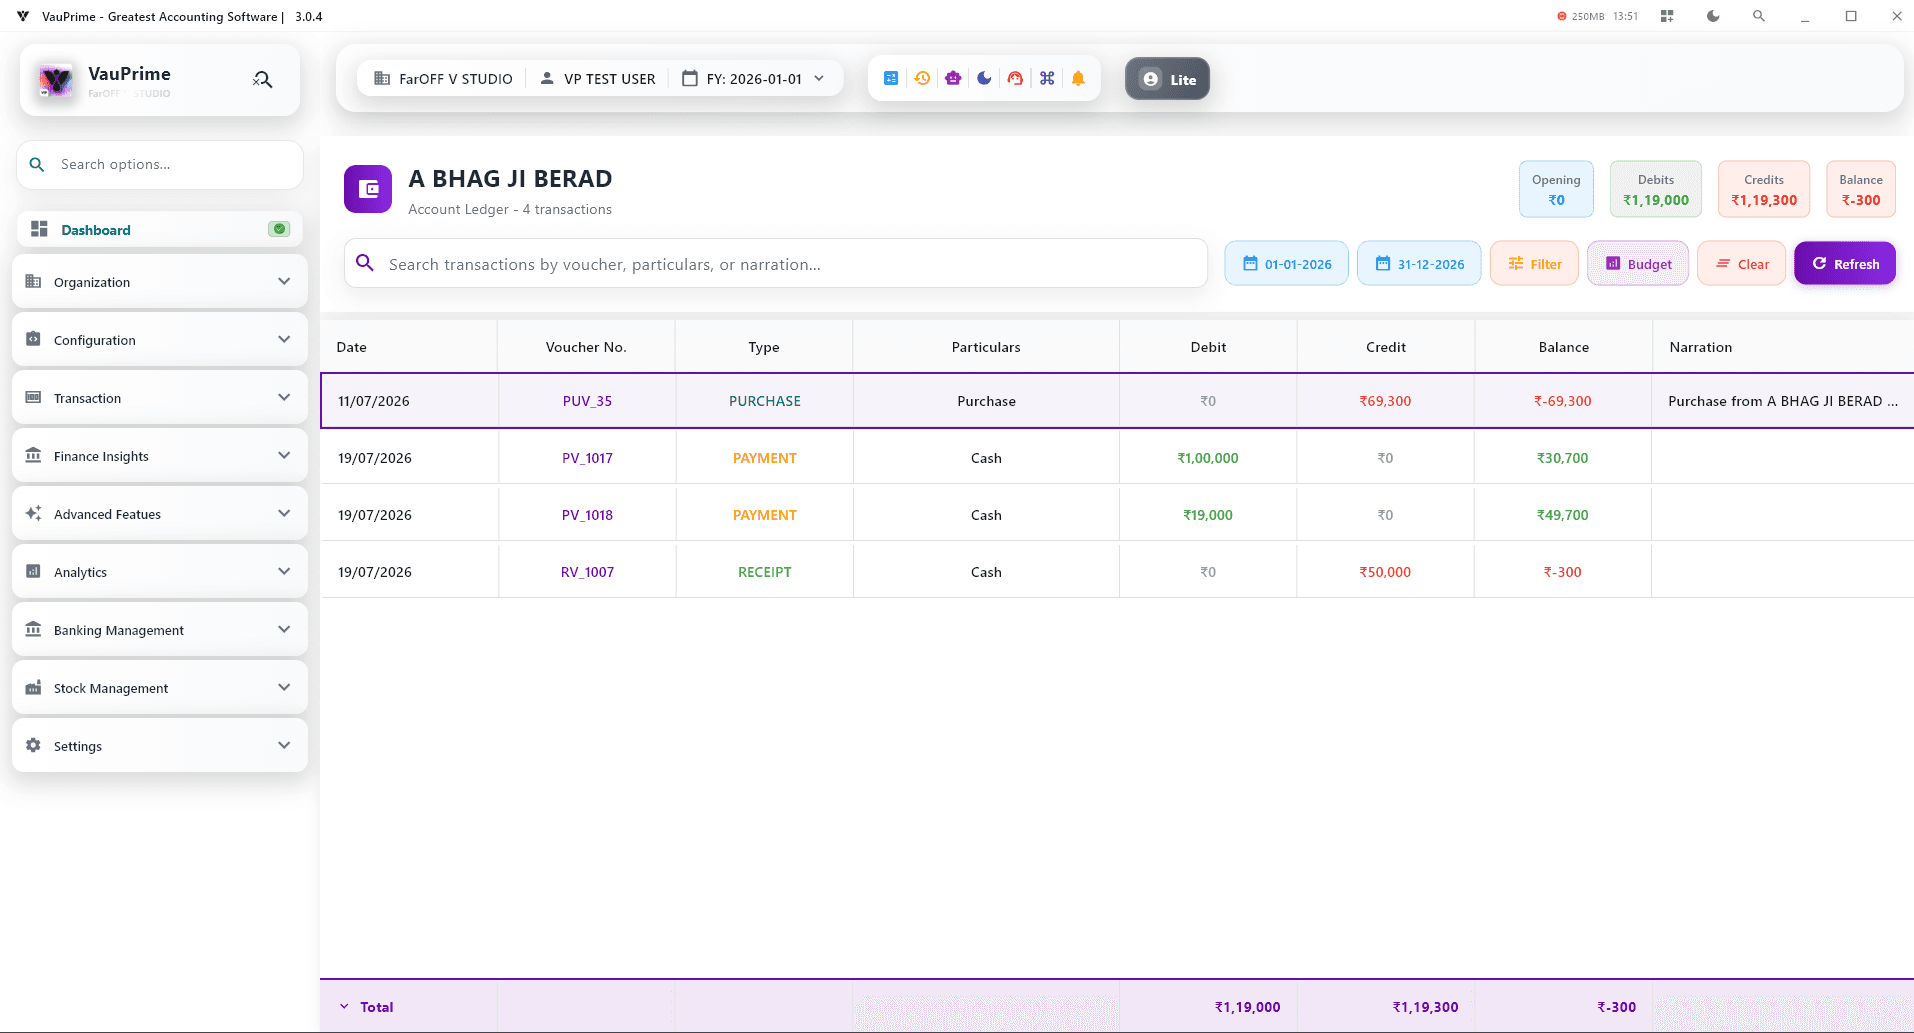Click the sidebar search-collapse icon beside VauPrime
Image resolution: width=1914 pixels, height=1033 pixels.
click(x=263, y=79)
